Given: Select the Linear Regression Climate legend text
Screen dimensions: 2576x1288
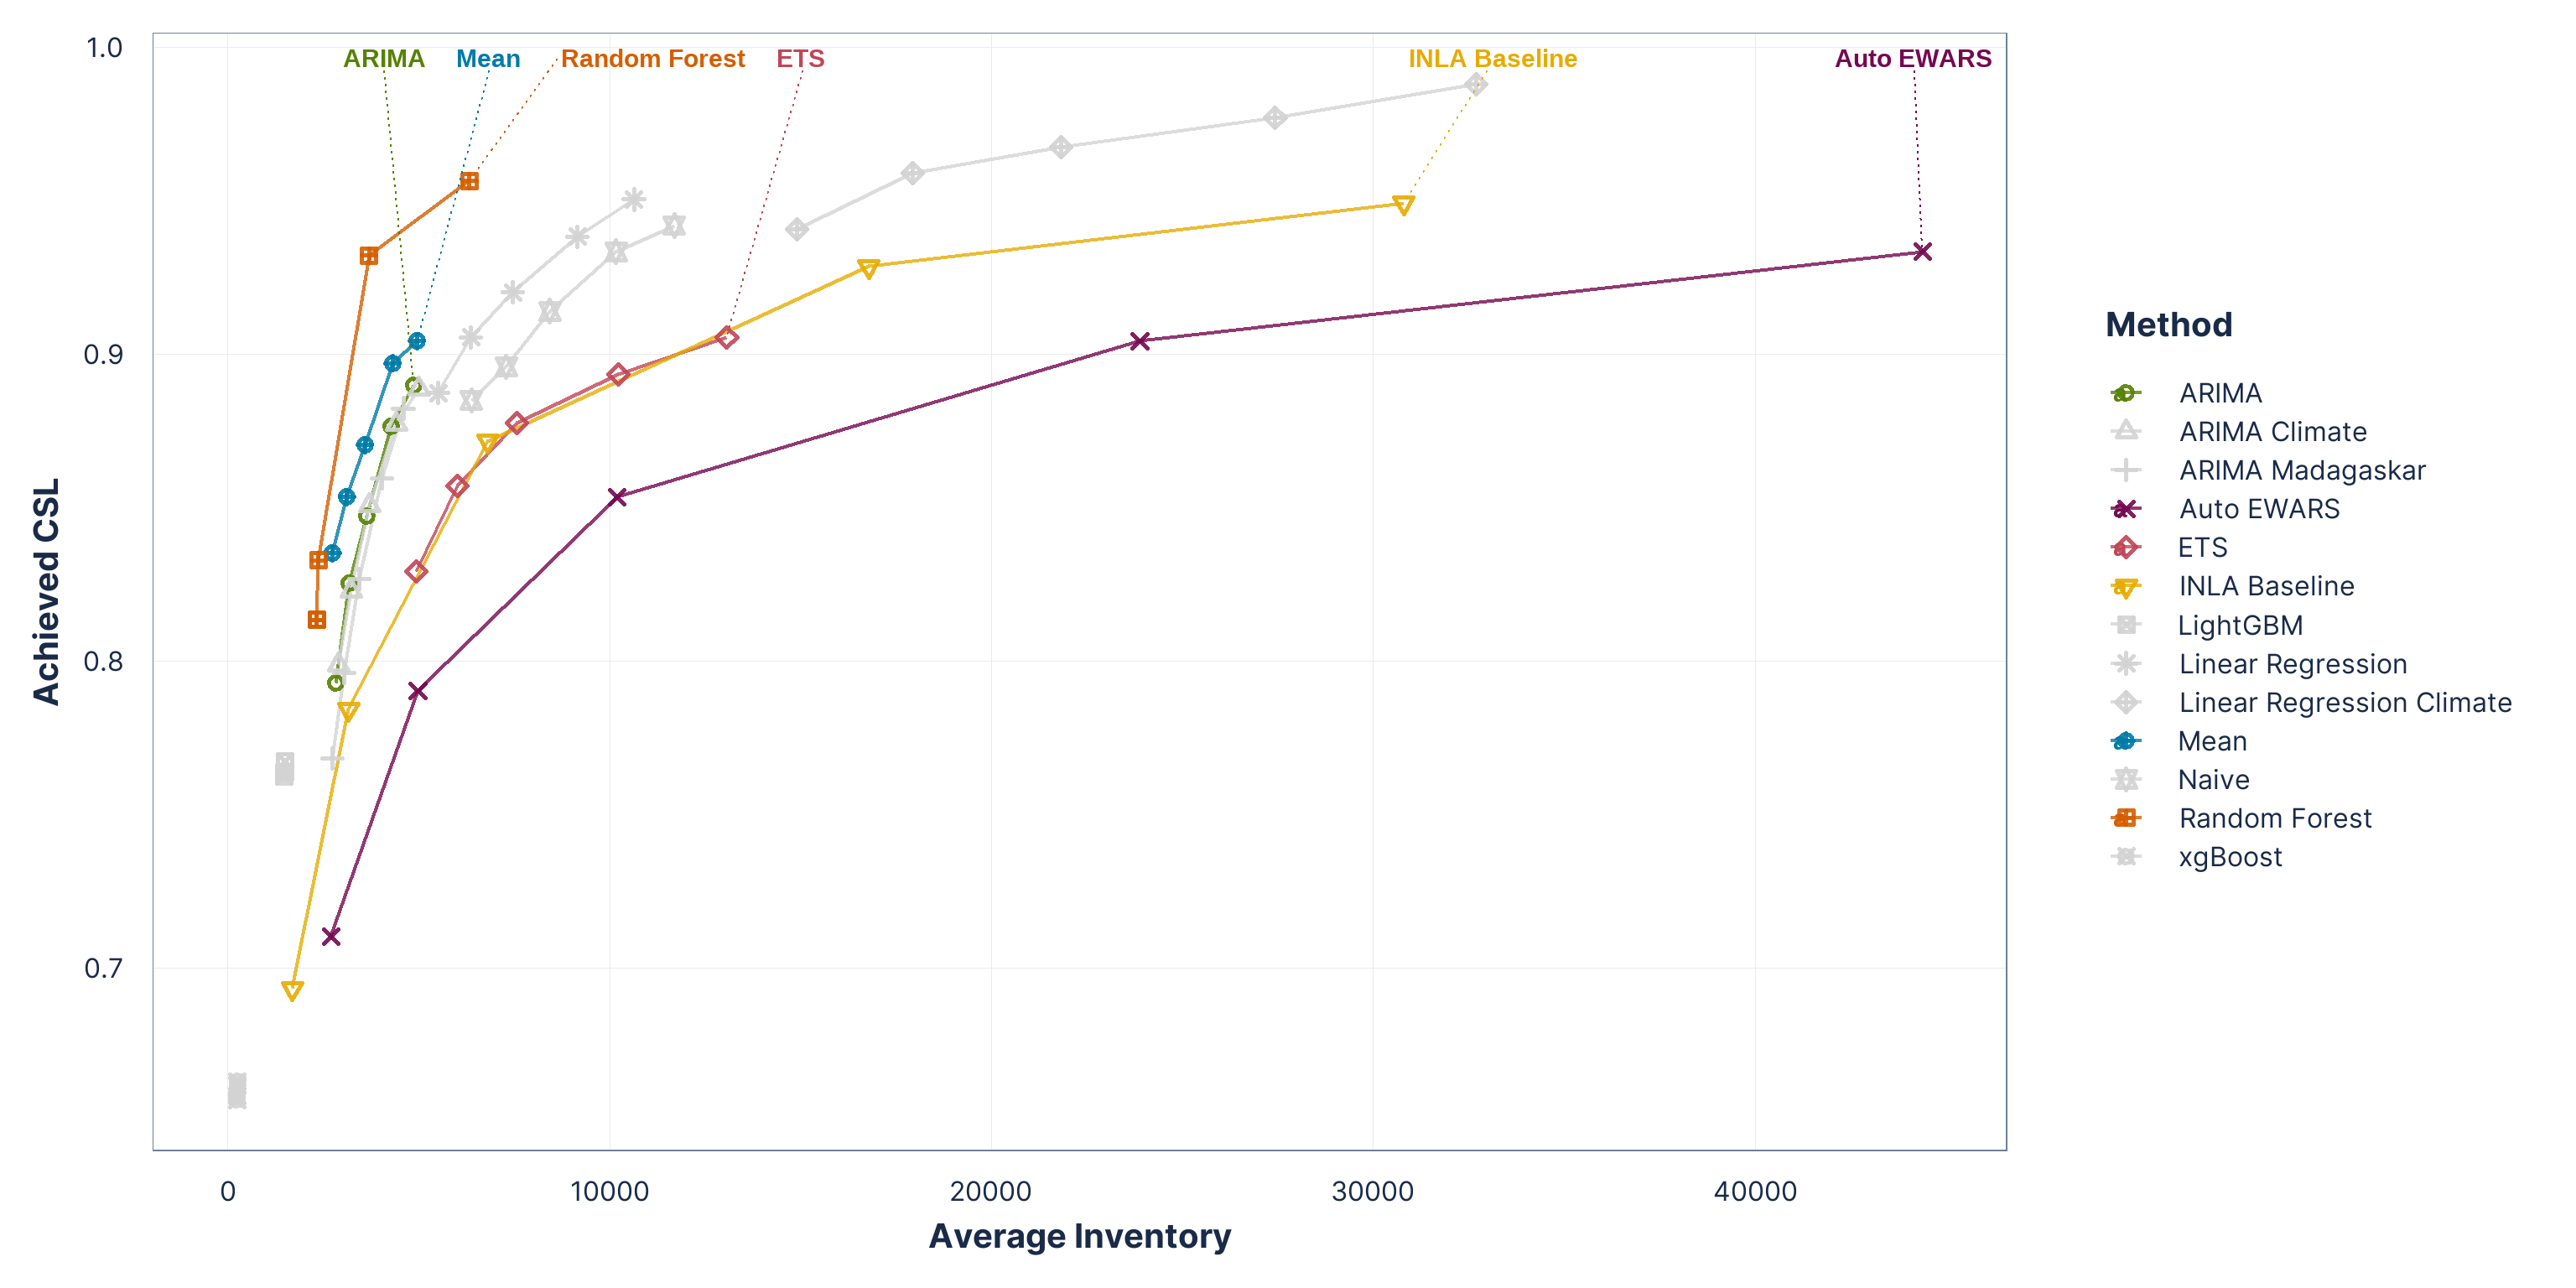Looking at the screenshot, I should pyautogui.click(x=2344, y=702).
